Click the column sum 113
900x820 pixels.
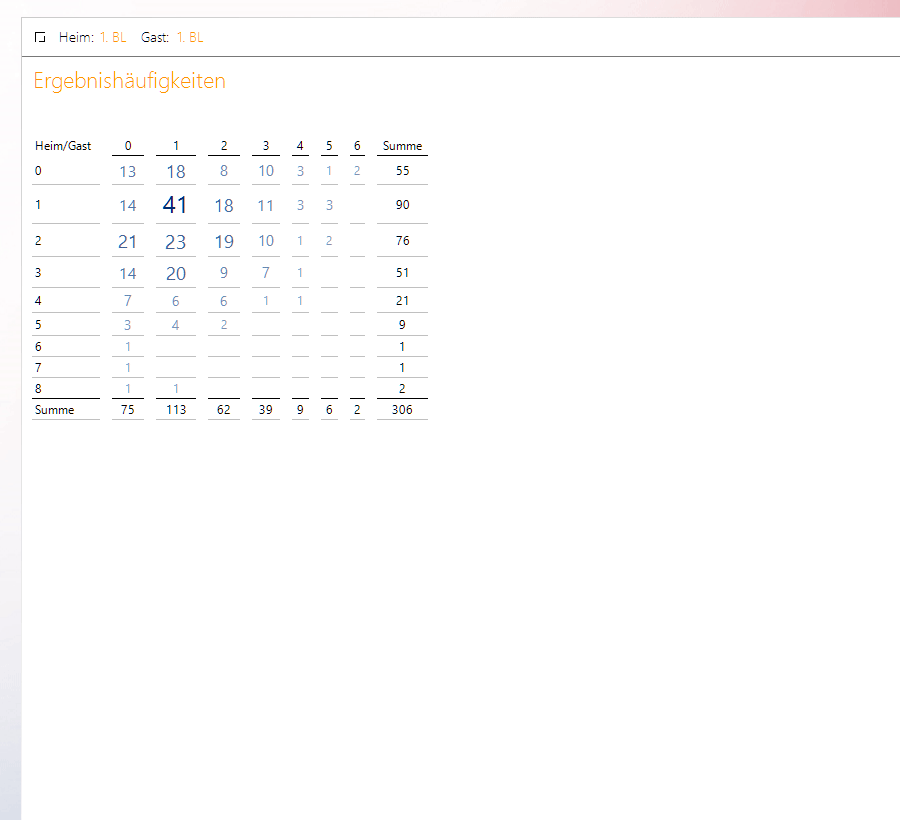(x=175, y=409)
